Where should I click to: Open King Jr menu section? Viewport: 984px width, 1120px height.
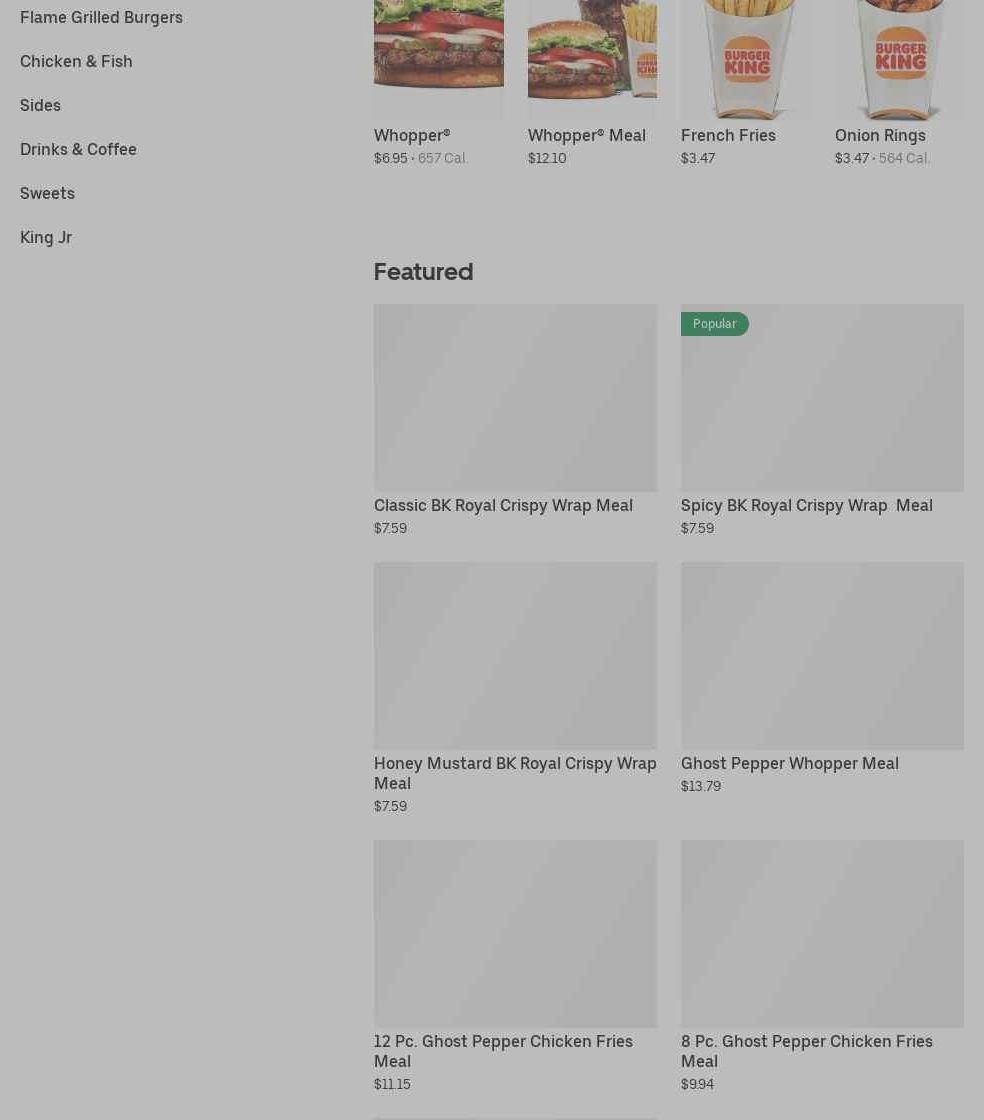click(46, 237)
